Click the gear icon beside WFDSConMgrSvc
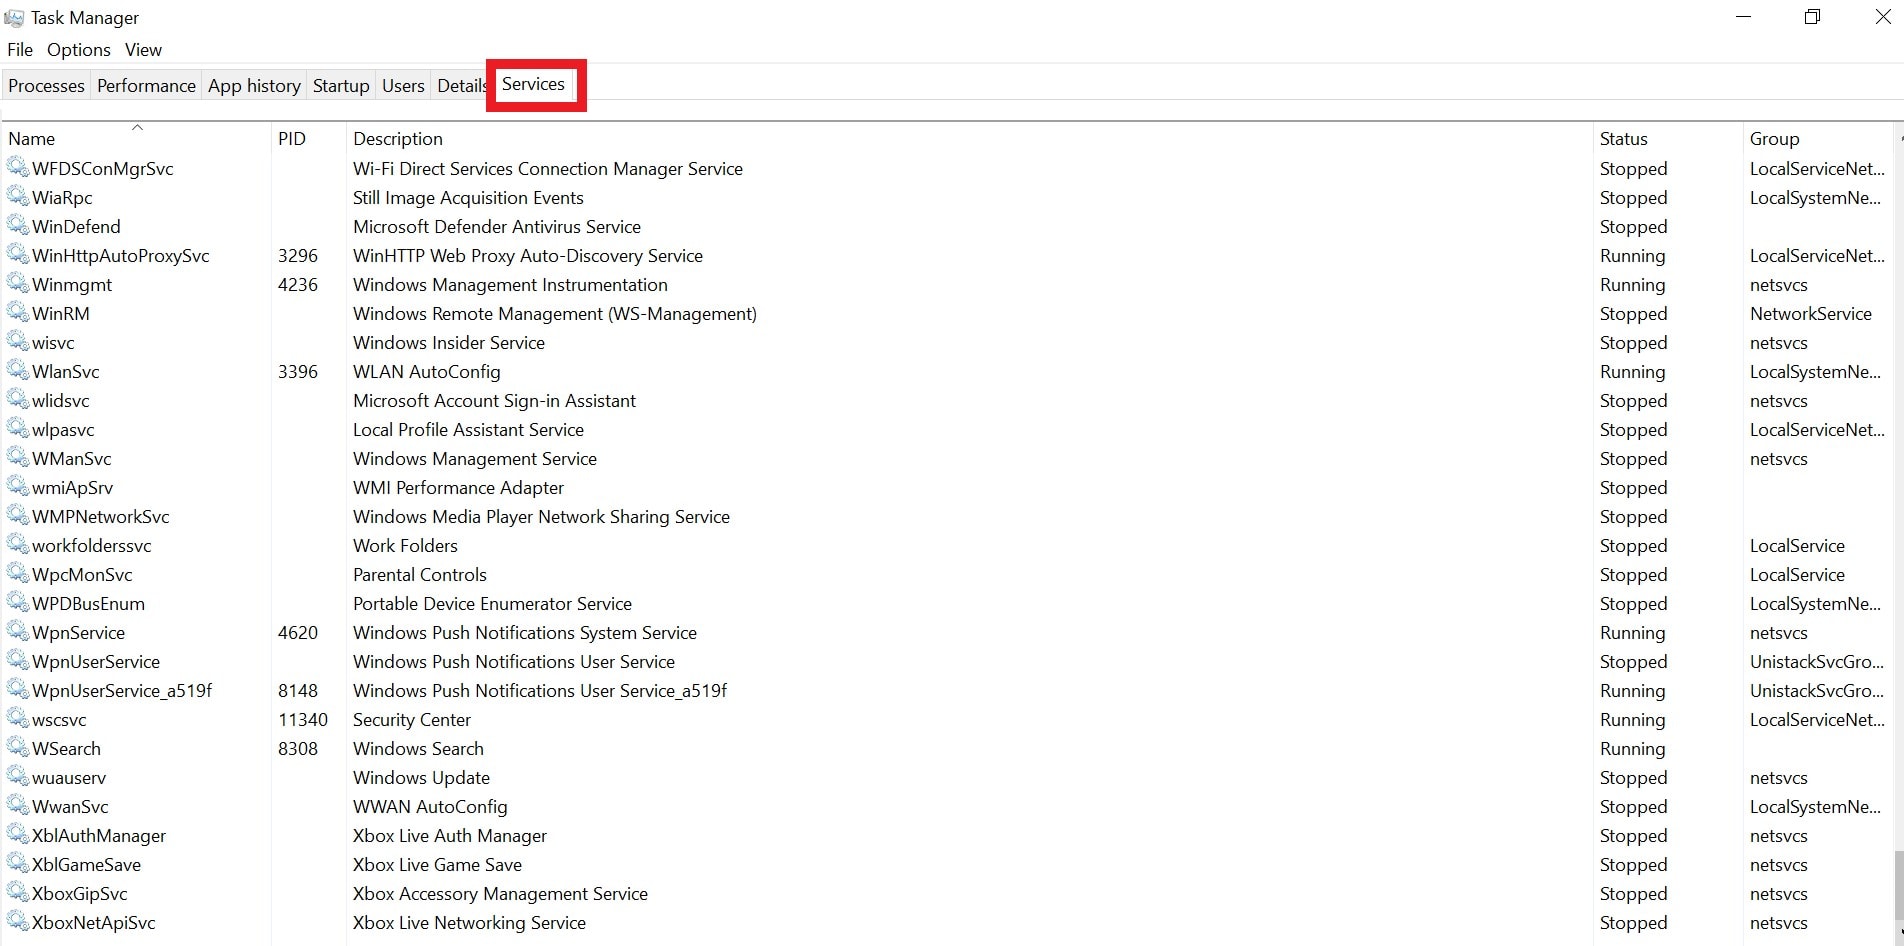Screen dimensions: 1904x946 pyautogui.click(x=18, y=167)
